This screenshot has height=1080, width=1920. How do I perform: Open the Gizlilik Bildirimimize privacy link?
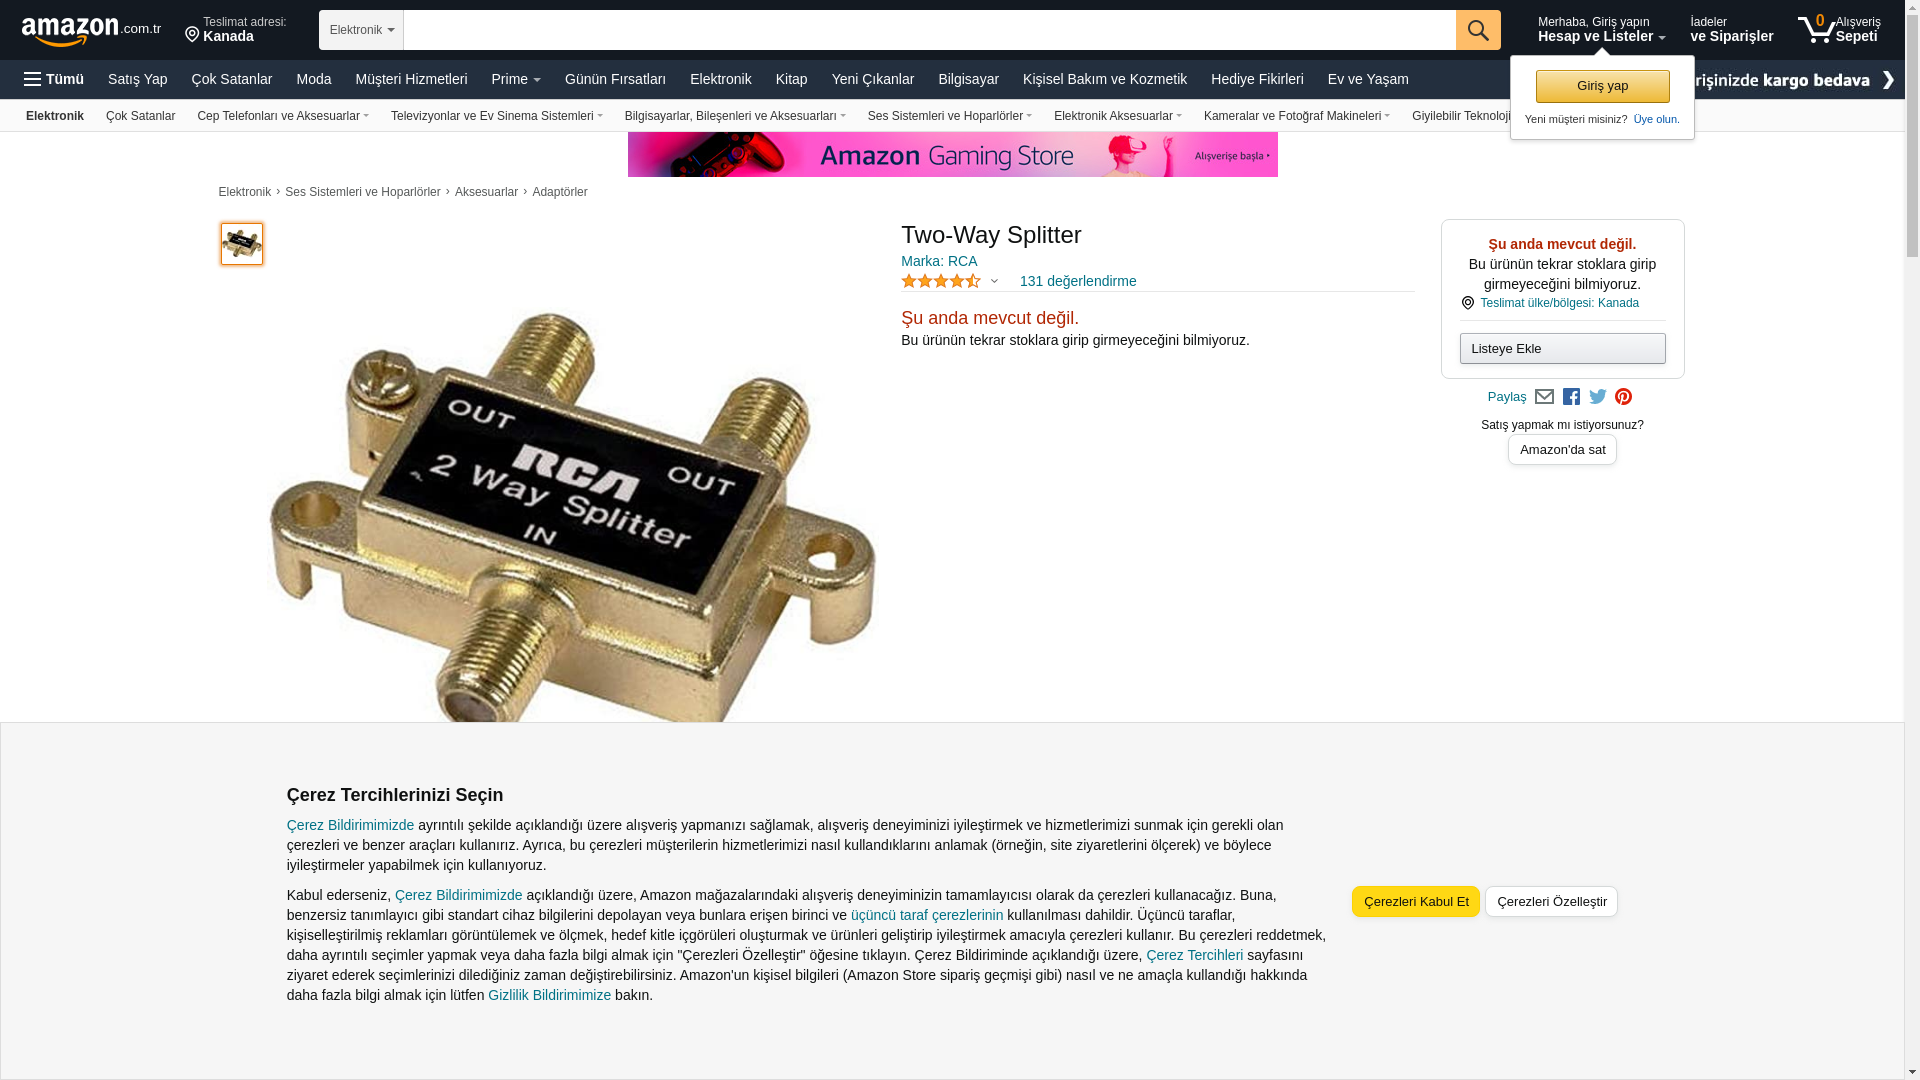click(x=549, y=995)
